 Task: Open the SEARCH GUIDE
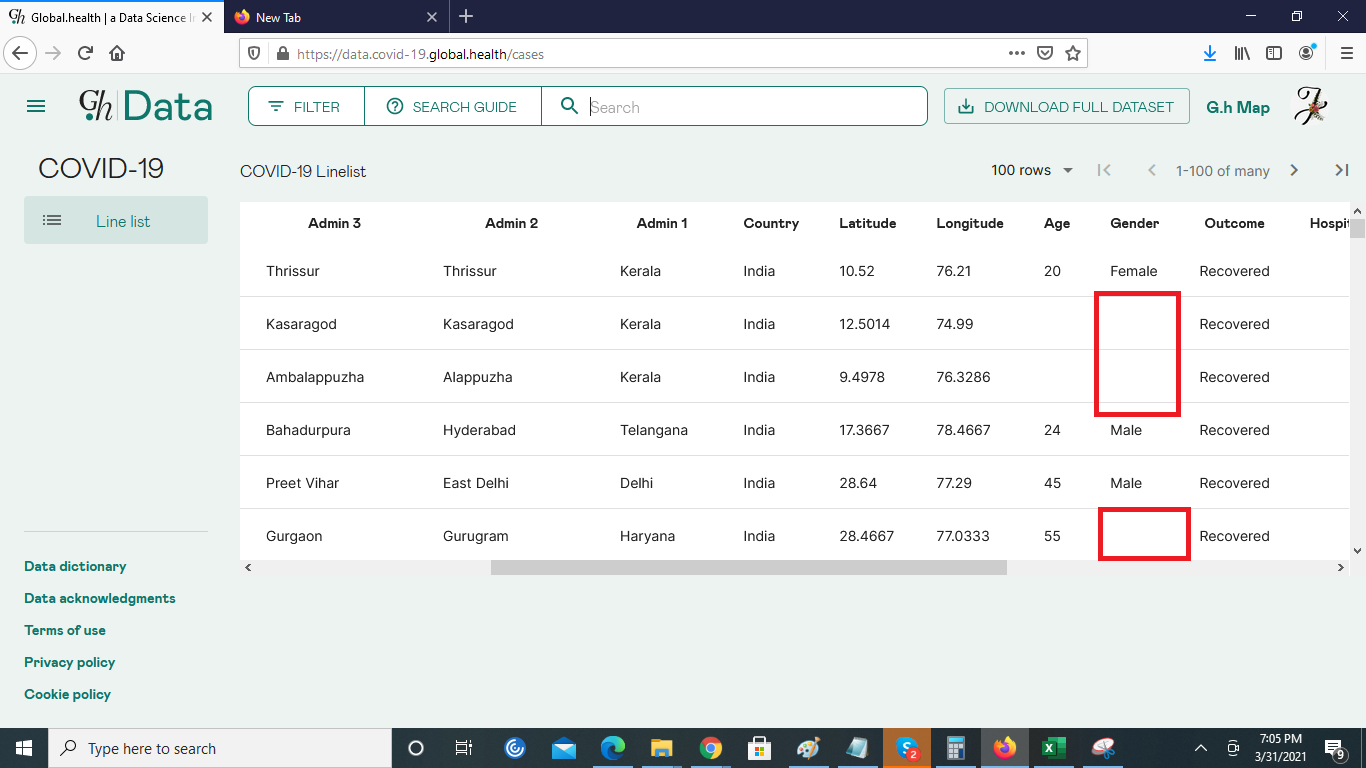[452, 107]
